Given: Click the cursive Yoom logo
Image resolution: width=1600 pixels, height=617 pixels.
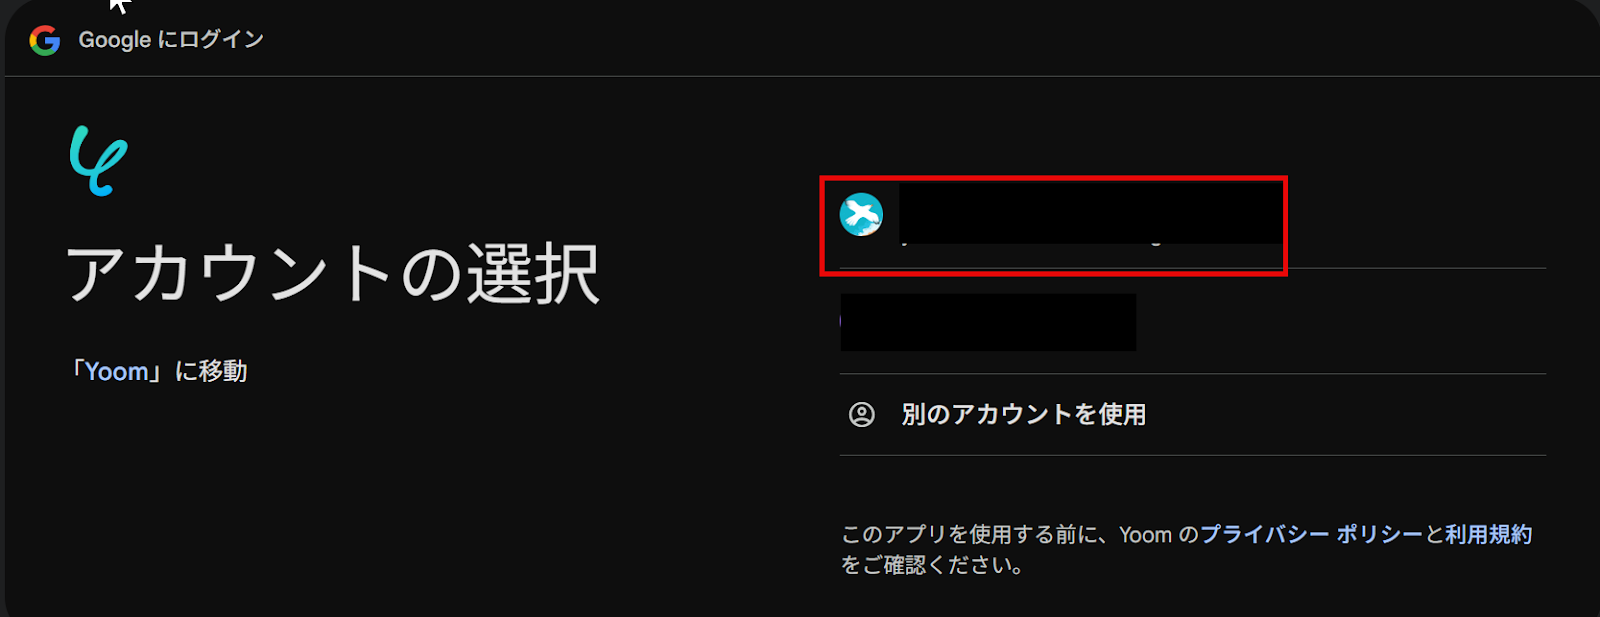Looking at the screenshot, I should (98, 160).
